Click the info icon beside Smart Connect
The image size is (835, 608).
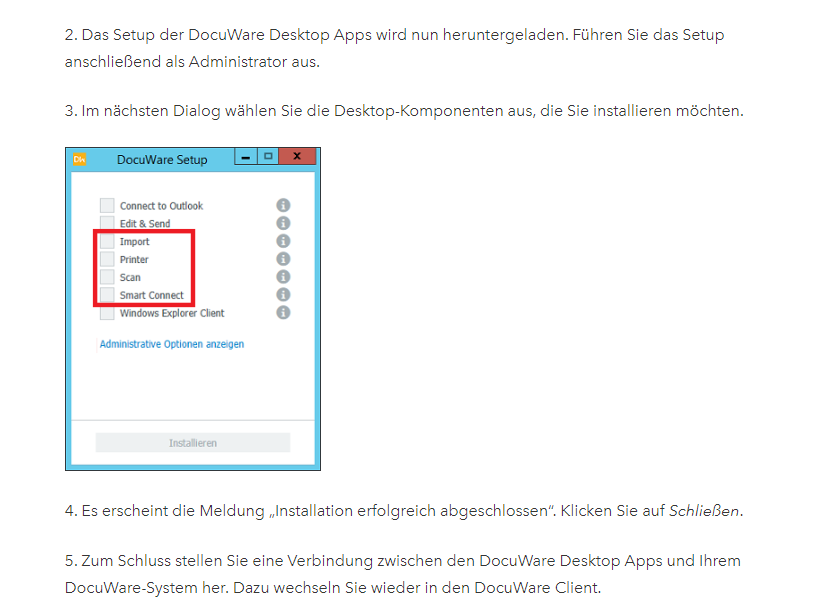pos(283,295)
